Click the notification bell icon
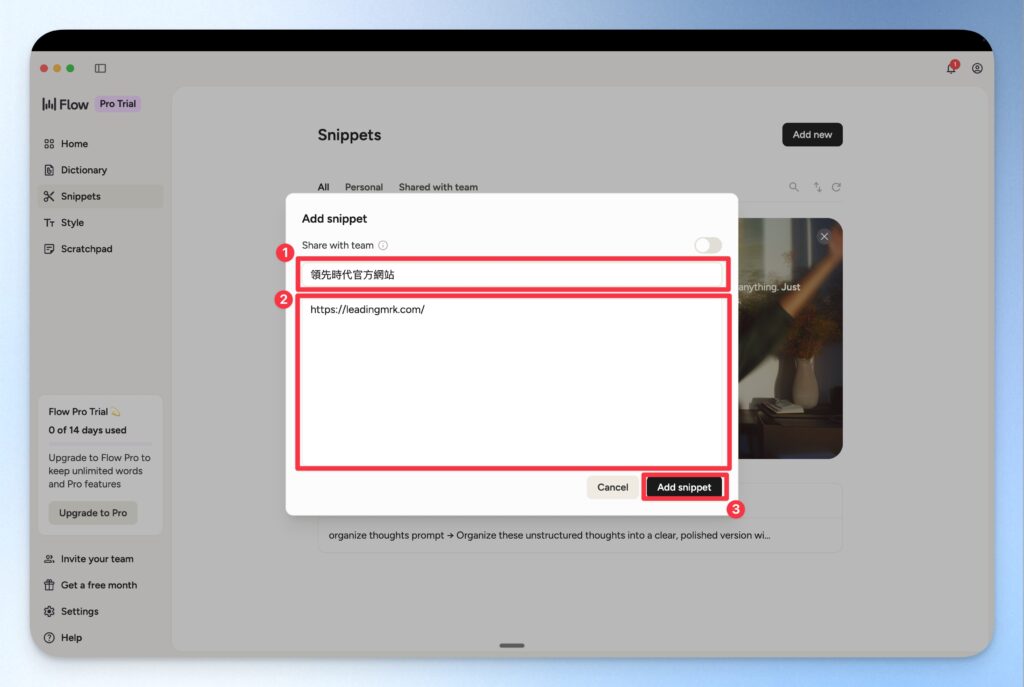The height and width of the screenshot is (687, 1024). [x=951, y=68]
